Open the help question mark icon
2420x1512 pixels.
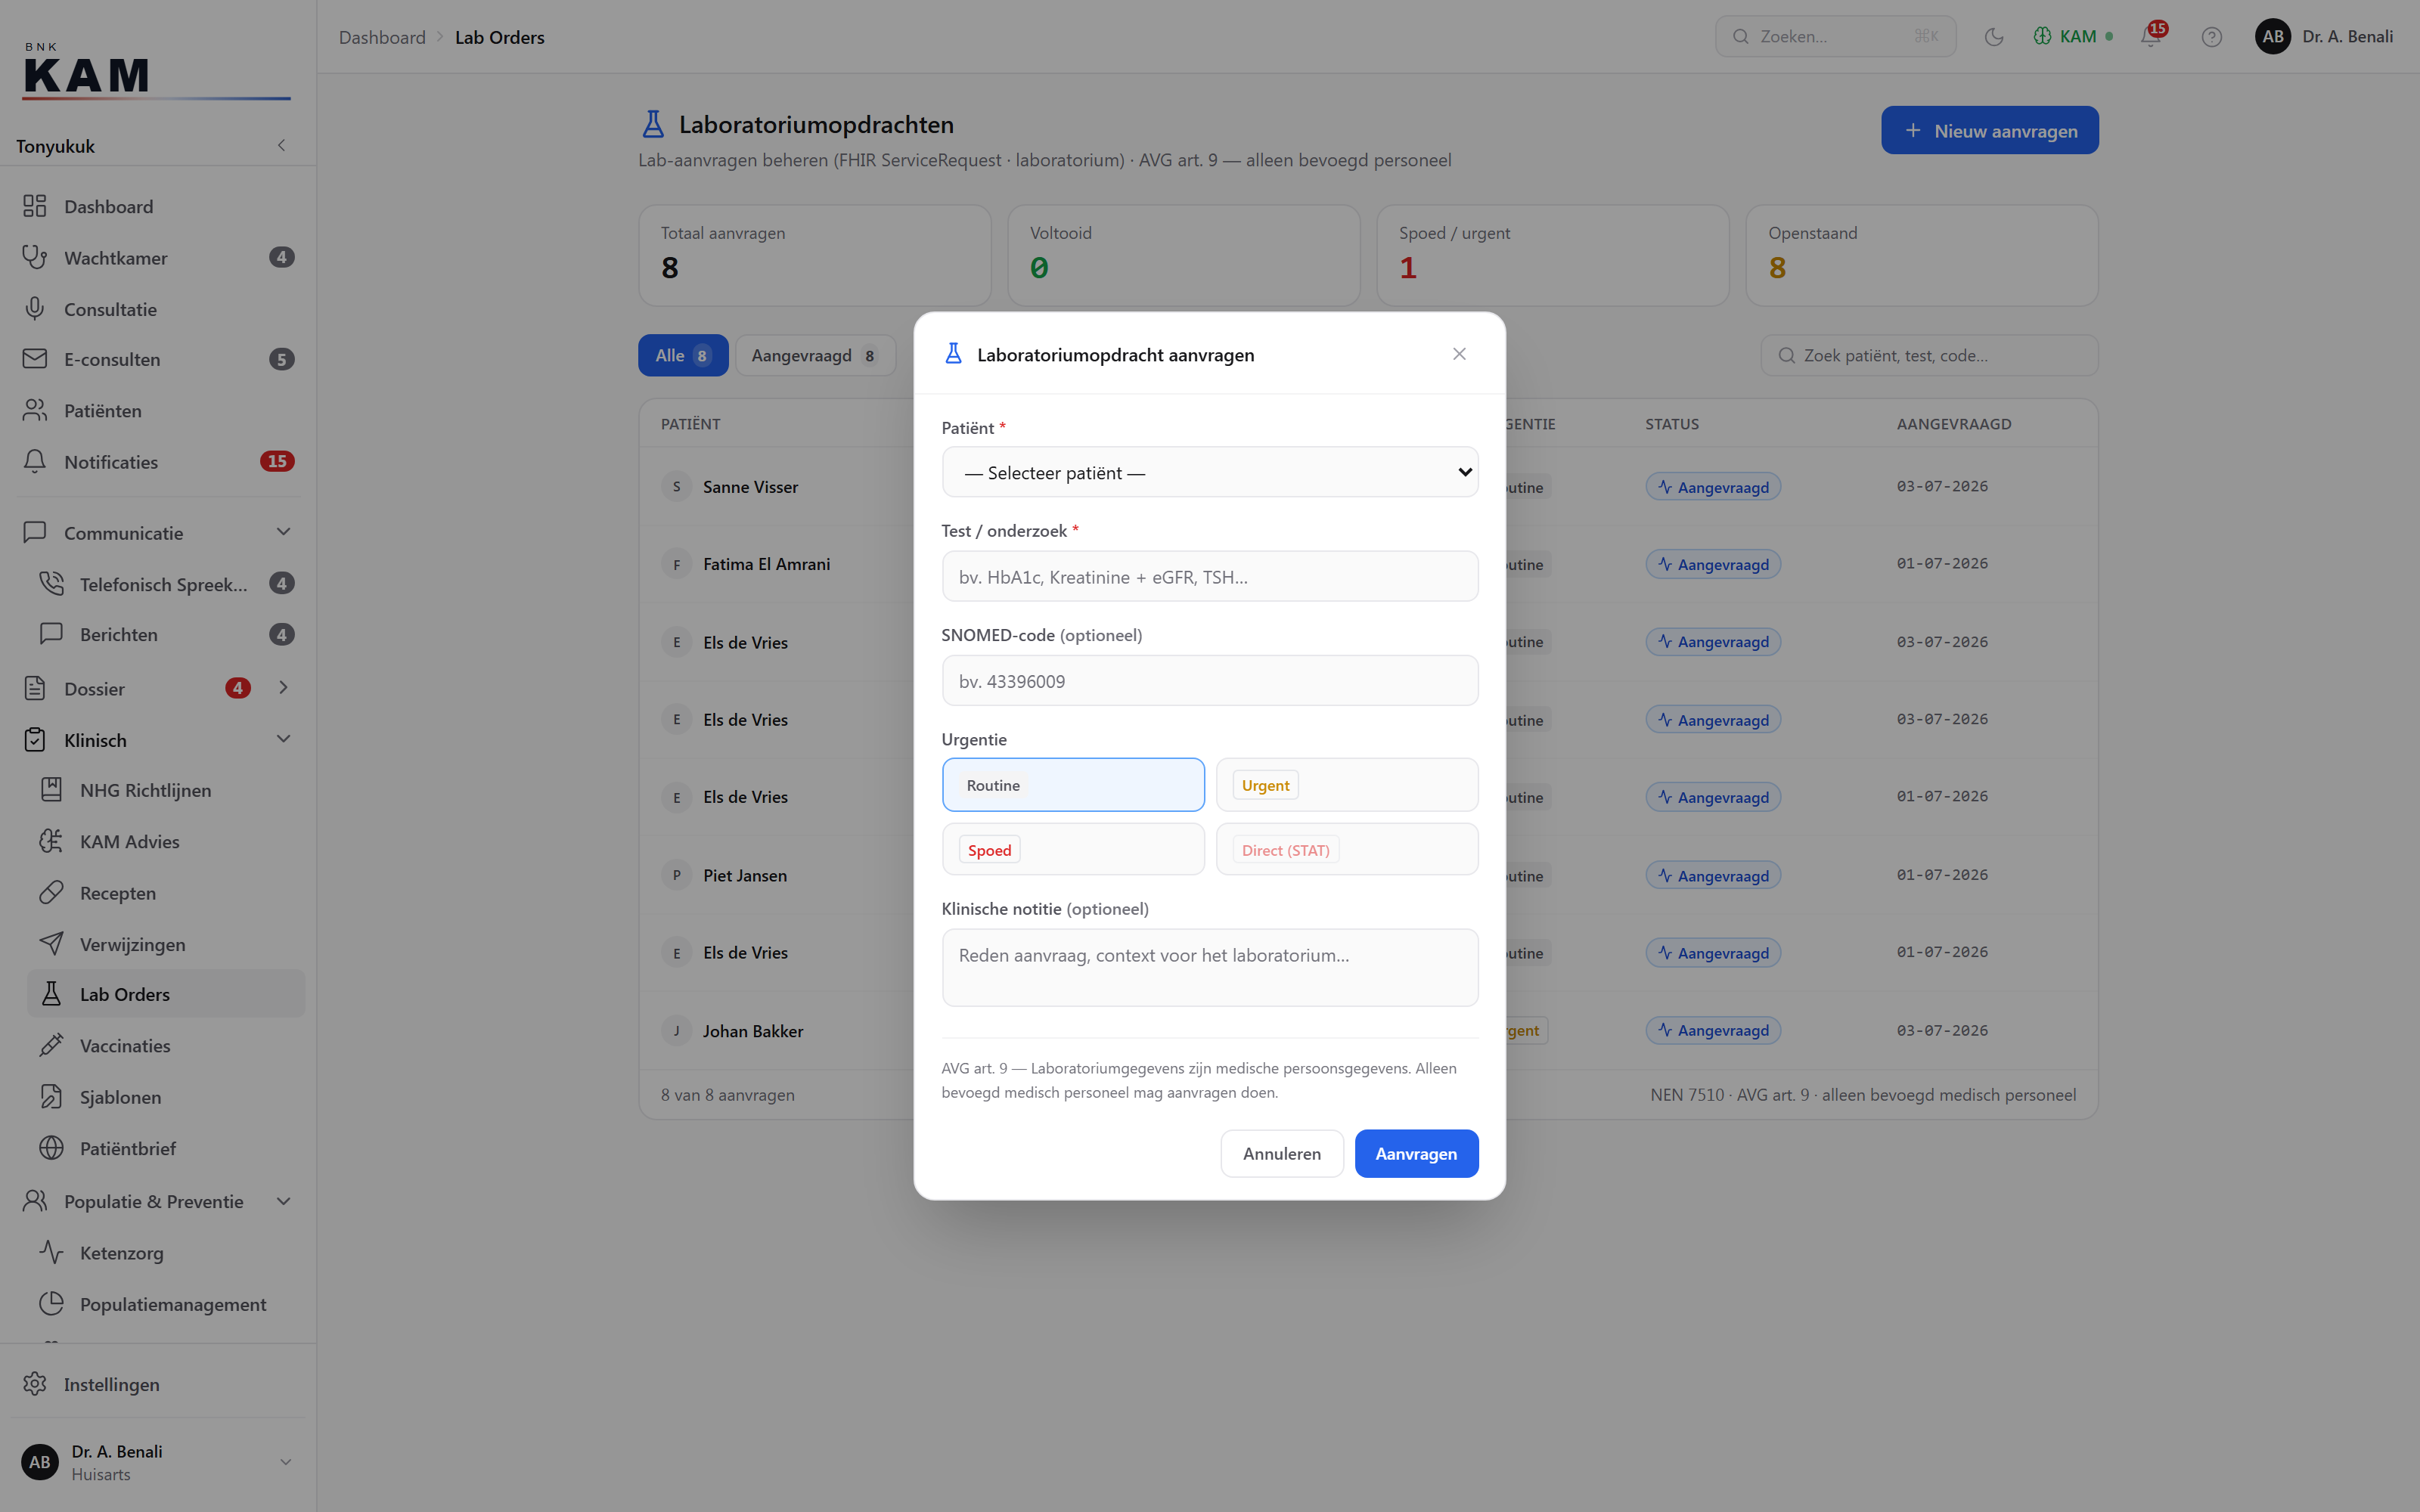2212,37
